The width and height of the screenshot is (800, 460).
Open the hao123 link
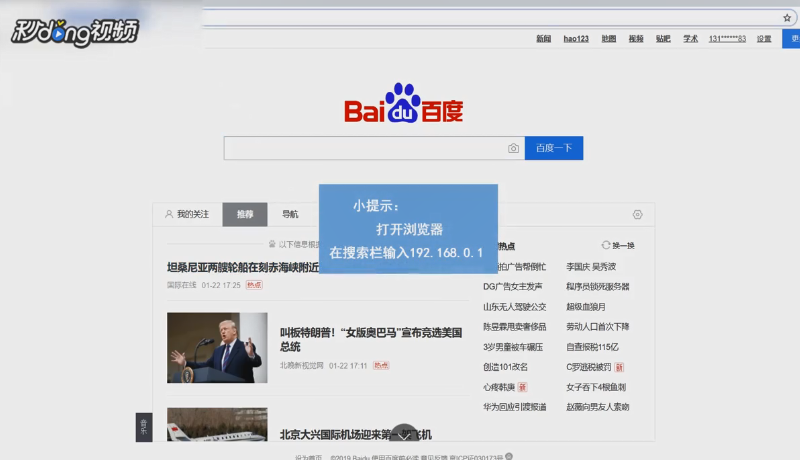576,39
